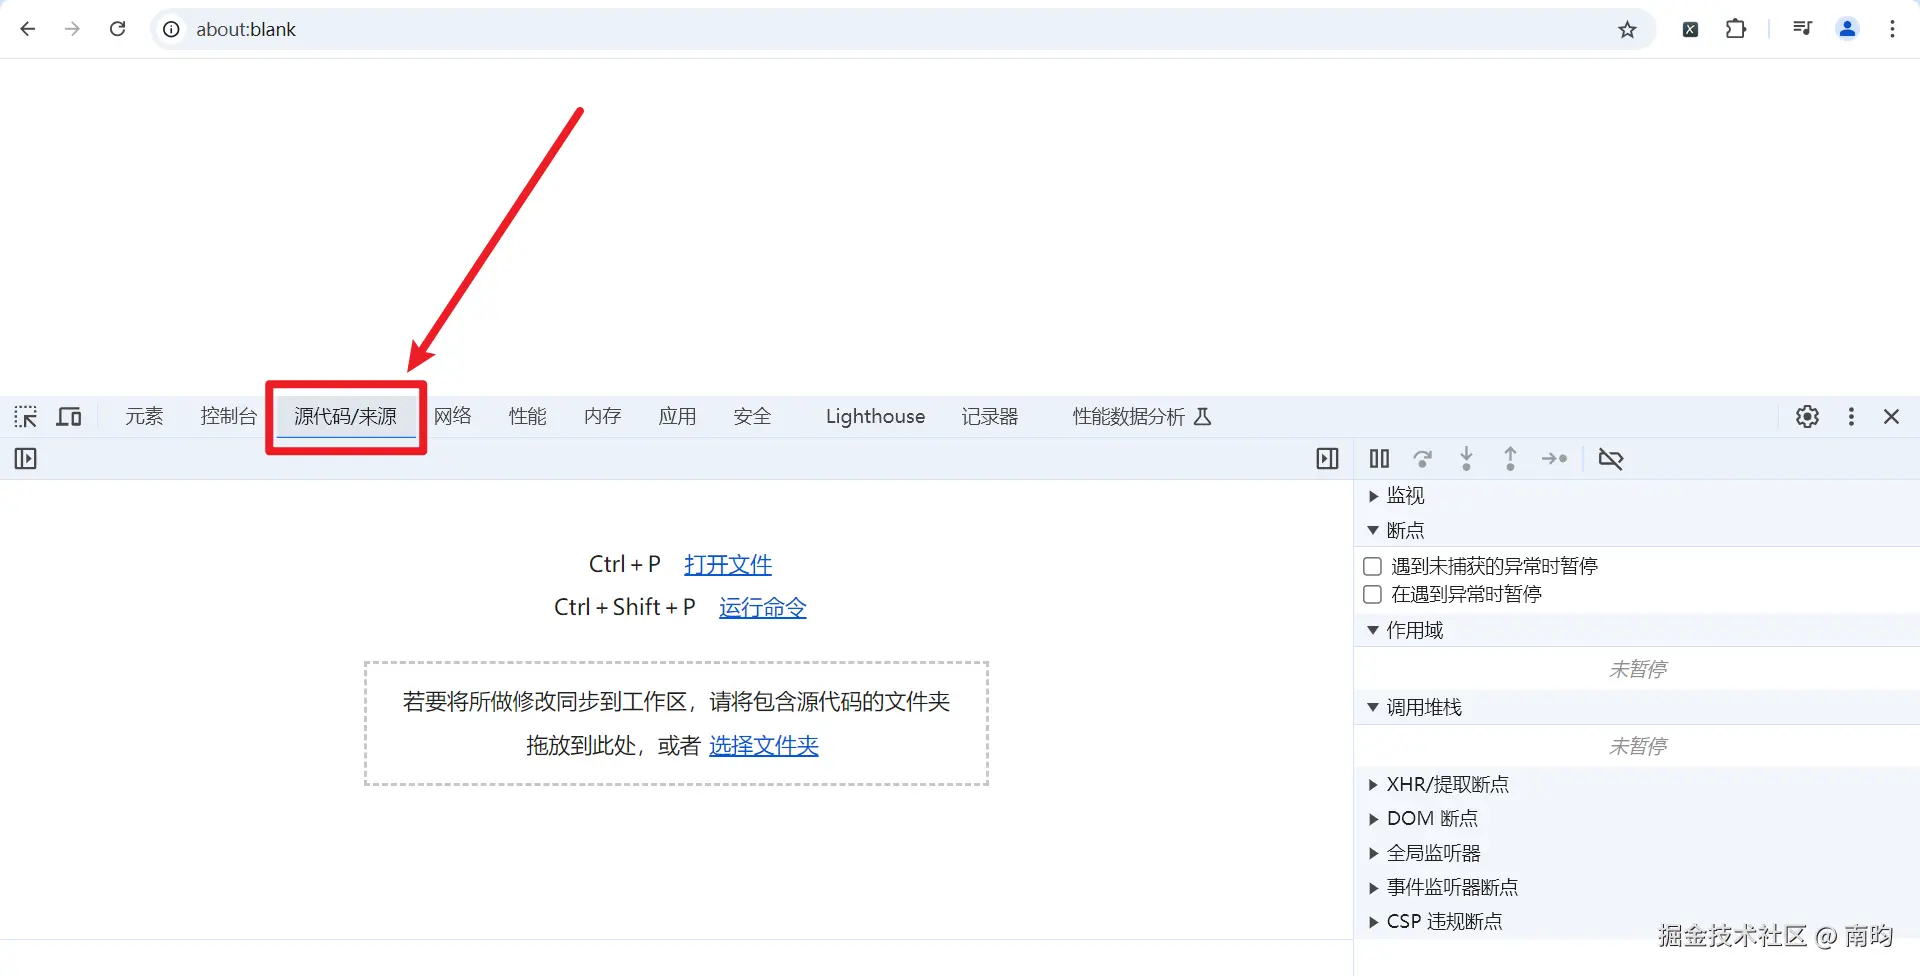Enable 在遇到异常时暂停 checkbox
This screenshot has height=976, width=1920.
click(x=1373, y=594)
